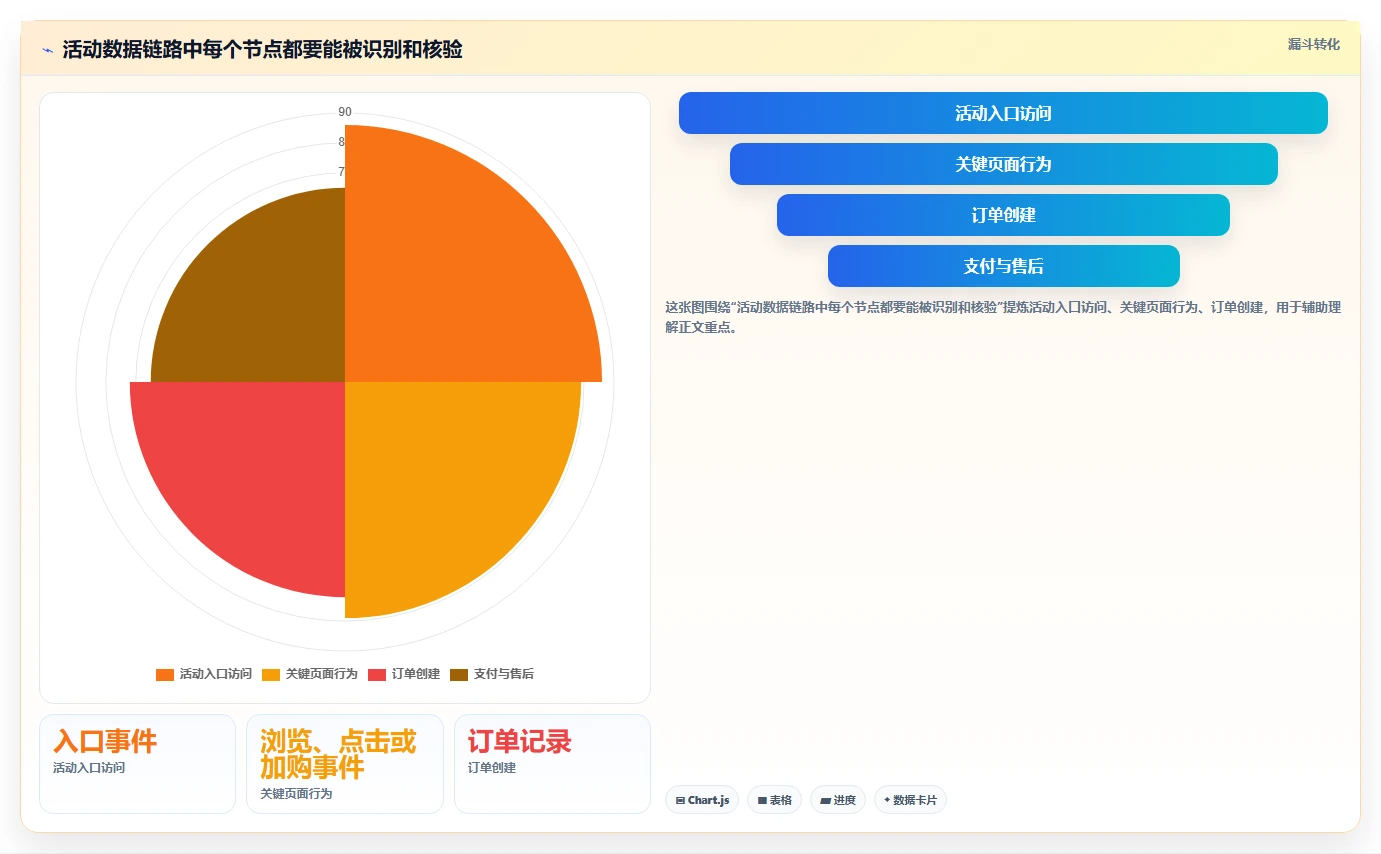Click 活动入口访问 legend label text
Image resolution: width=1381 pixels, height=854 pixels.
coord(215,674)
